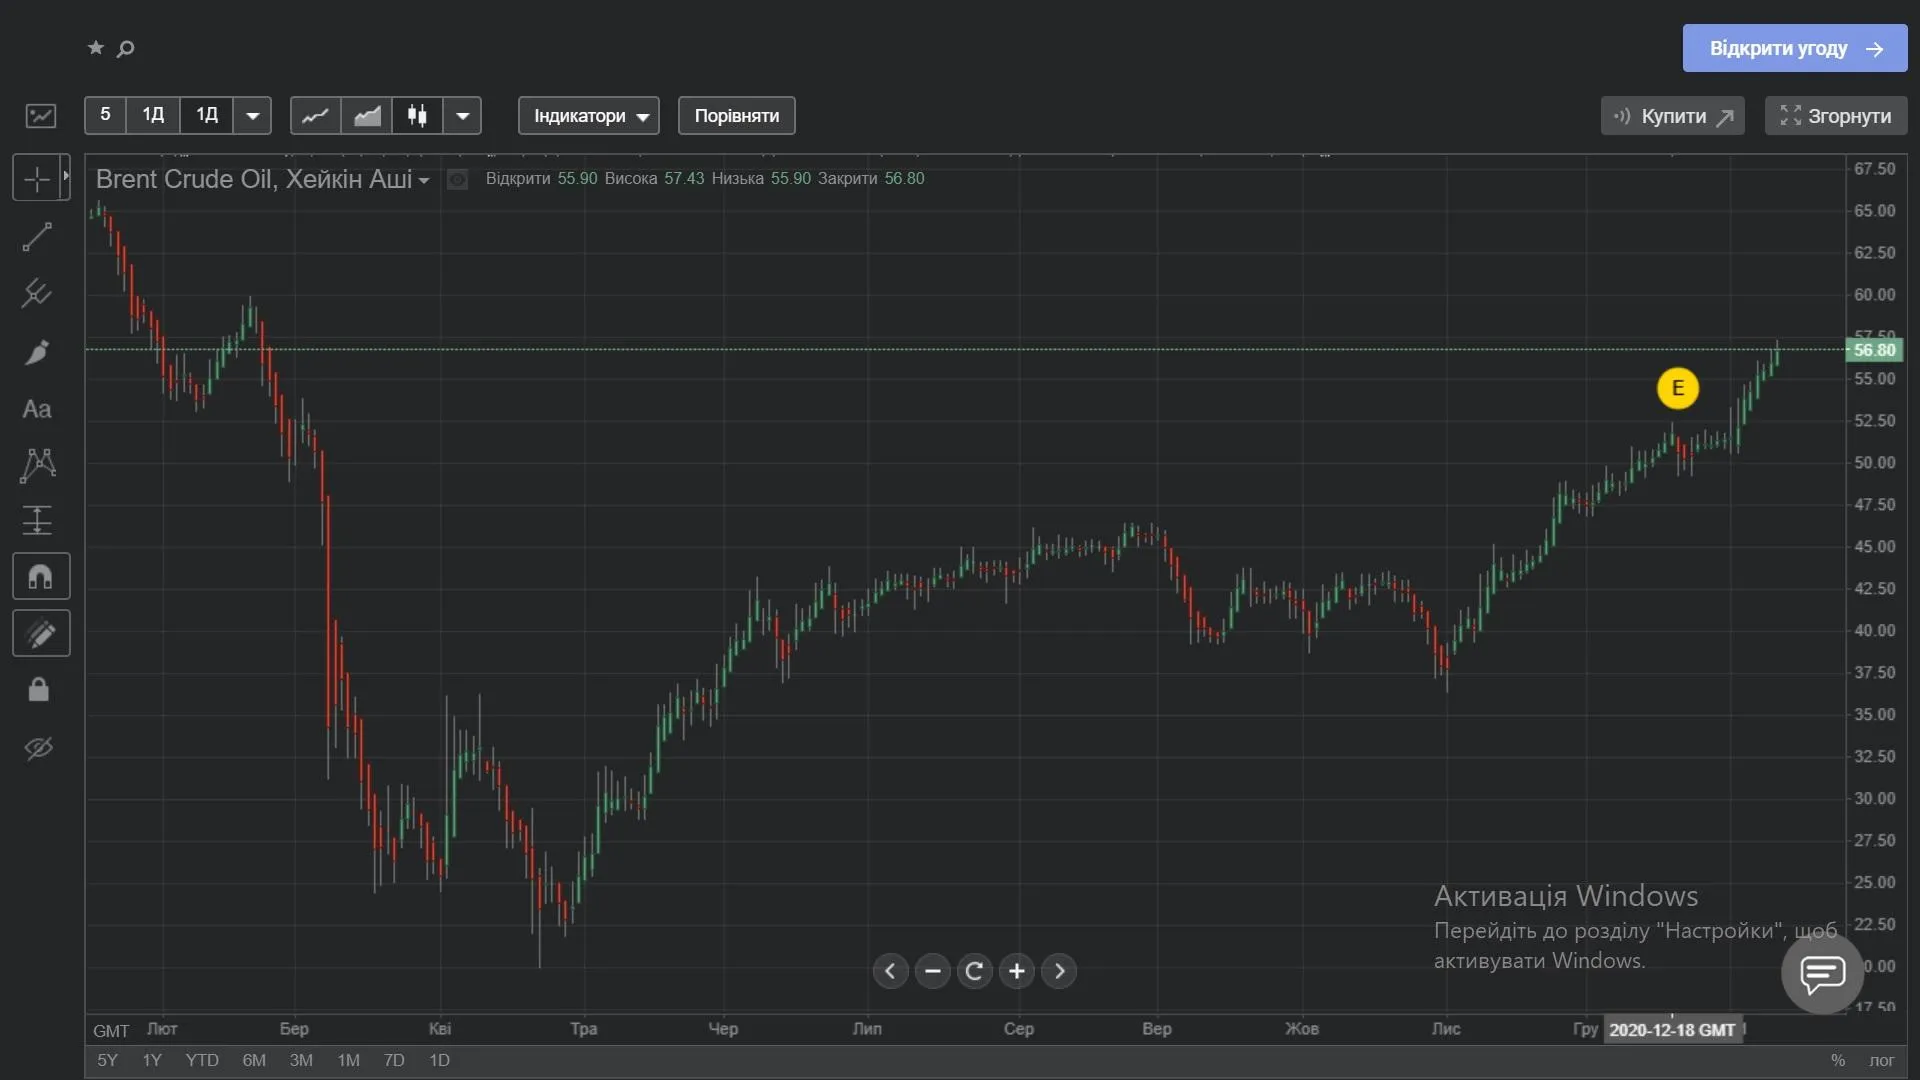Select the brush drawing tool
1920x1080 pixels.
tap(37, 352)
